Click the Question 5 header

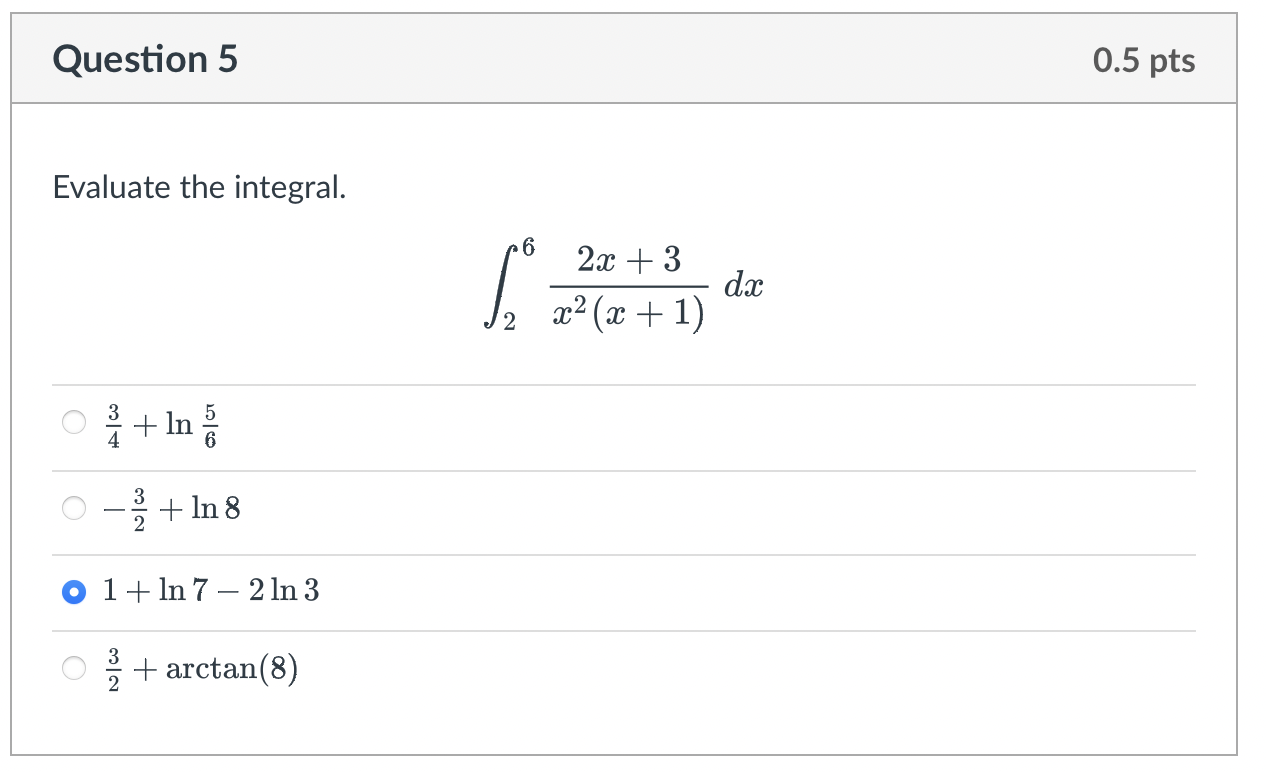tap(144, 59)
